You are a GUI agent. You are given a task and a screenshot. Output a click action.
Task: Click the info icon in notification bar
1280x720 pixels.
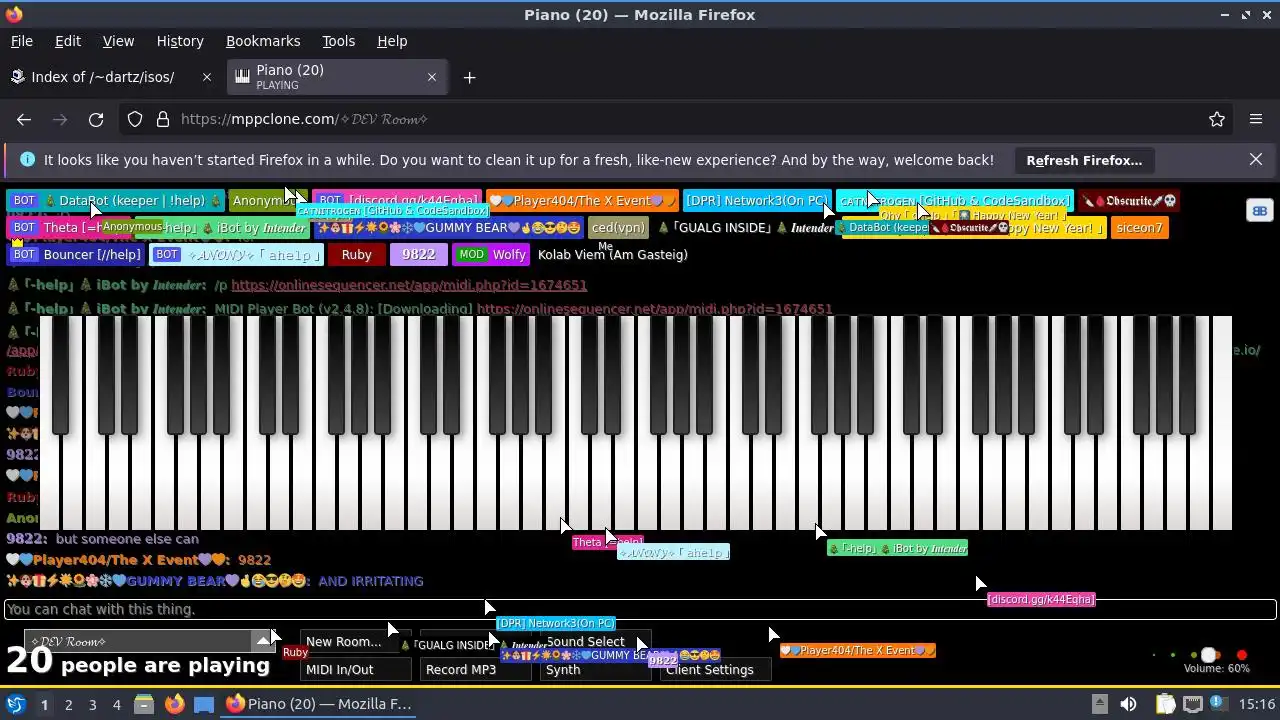[x=27, y=160]
